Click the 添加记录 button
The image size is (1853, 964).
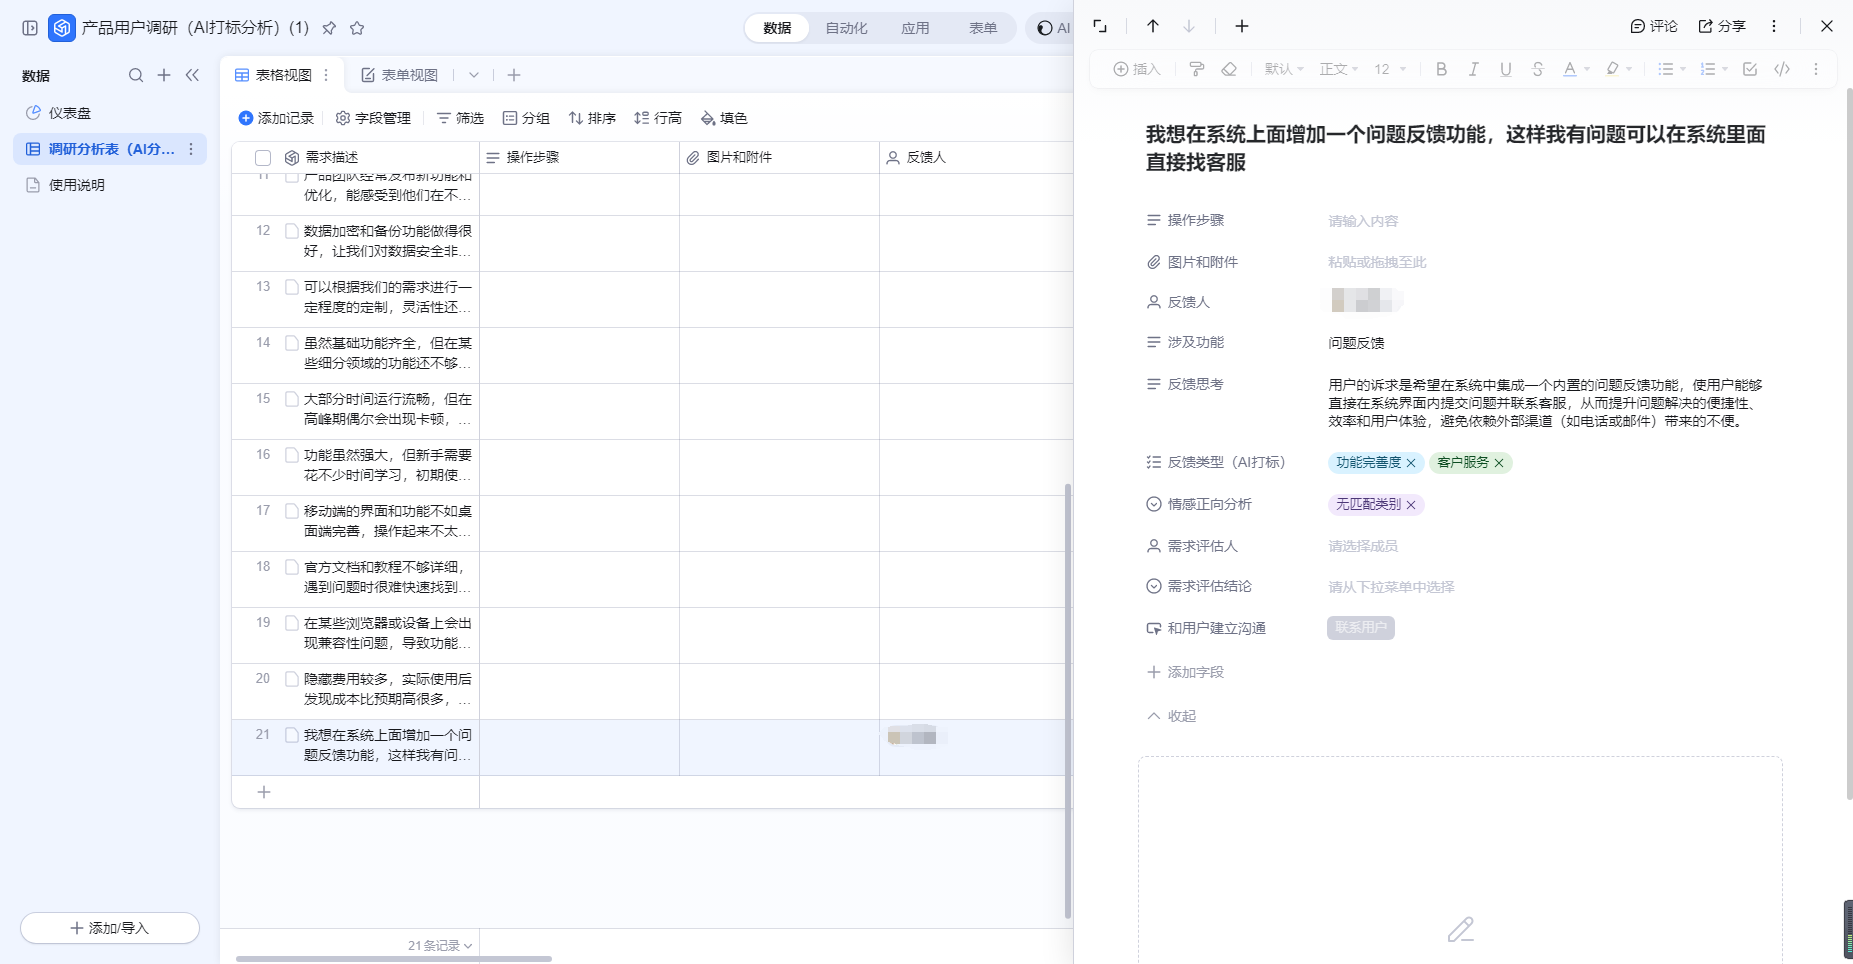click(276, 118)
